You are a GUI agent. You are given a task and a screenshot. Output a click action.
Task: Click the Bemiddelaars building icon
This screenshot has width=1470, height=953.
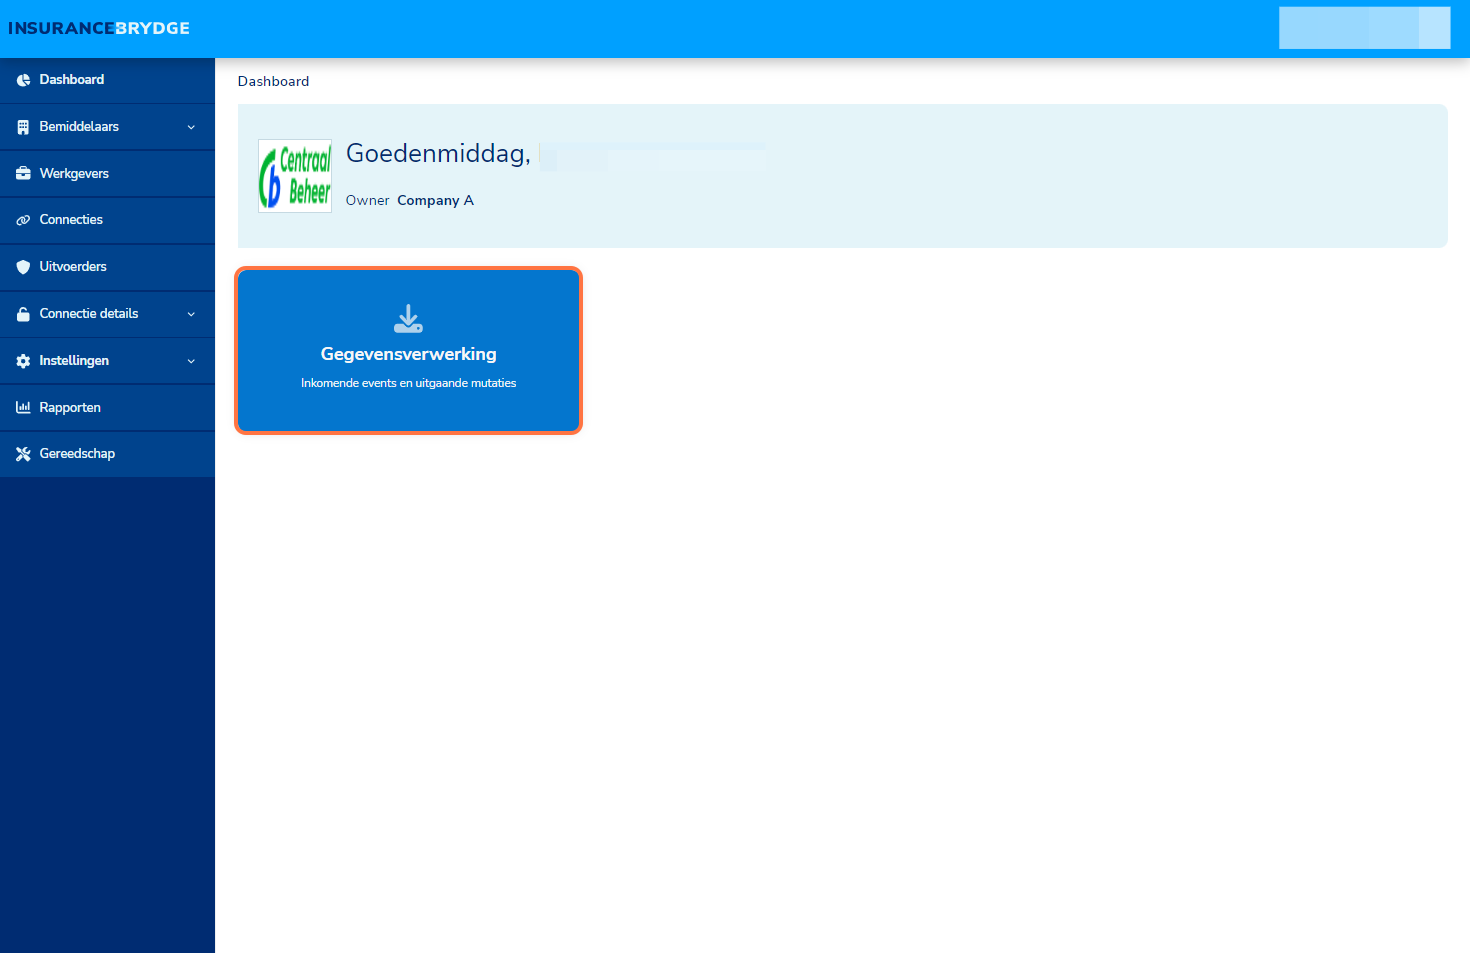point(23,127)
